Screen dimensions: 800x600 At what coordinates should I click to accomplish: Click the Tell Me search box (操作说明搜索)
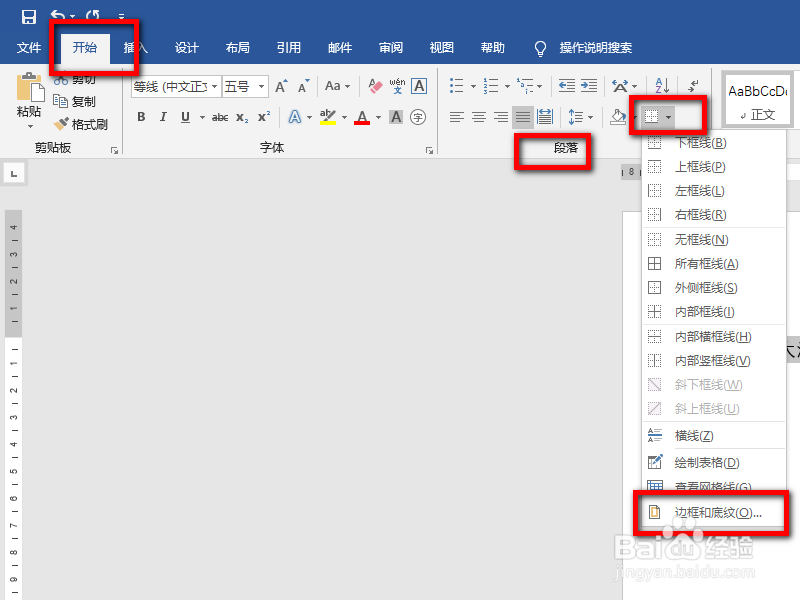pos(595,48)
